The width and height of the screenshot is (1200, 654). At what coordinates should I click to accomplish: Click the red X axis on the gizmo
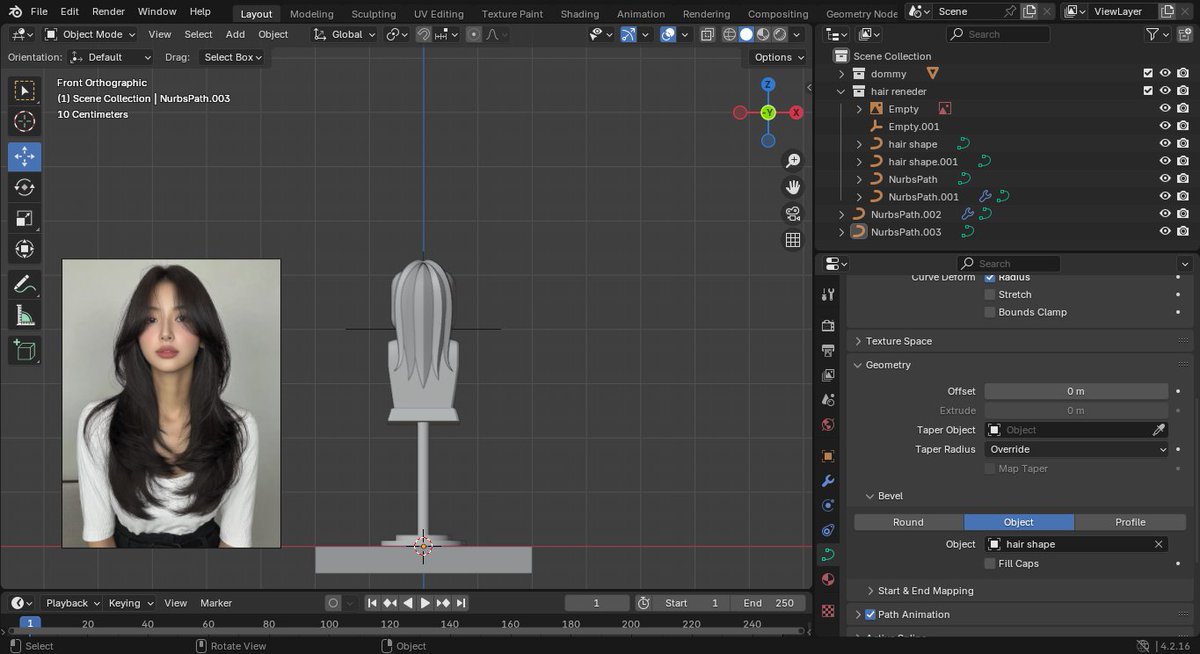pos(797,113)
